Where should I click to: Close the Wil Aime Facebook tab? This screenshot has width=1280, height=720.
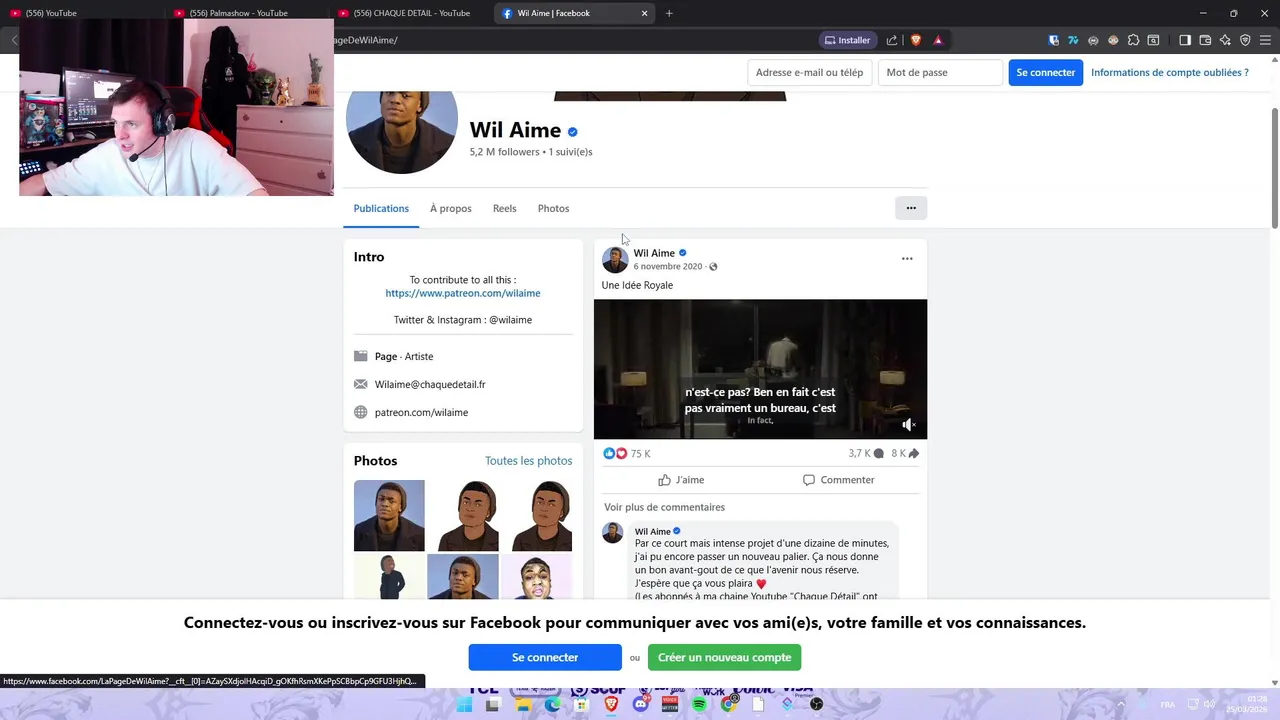point(644,13)
